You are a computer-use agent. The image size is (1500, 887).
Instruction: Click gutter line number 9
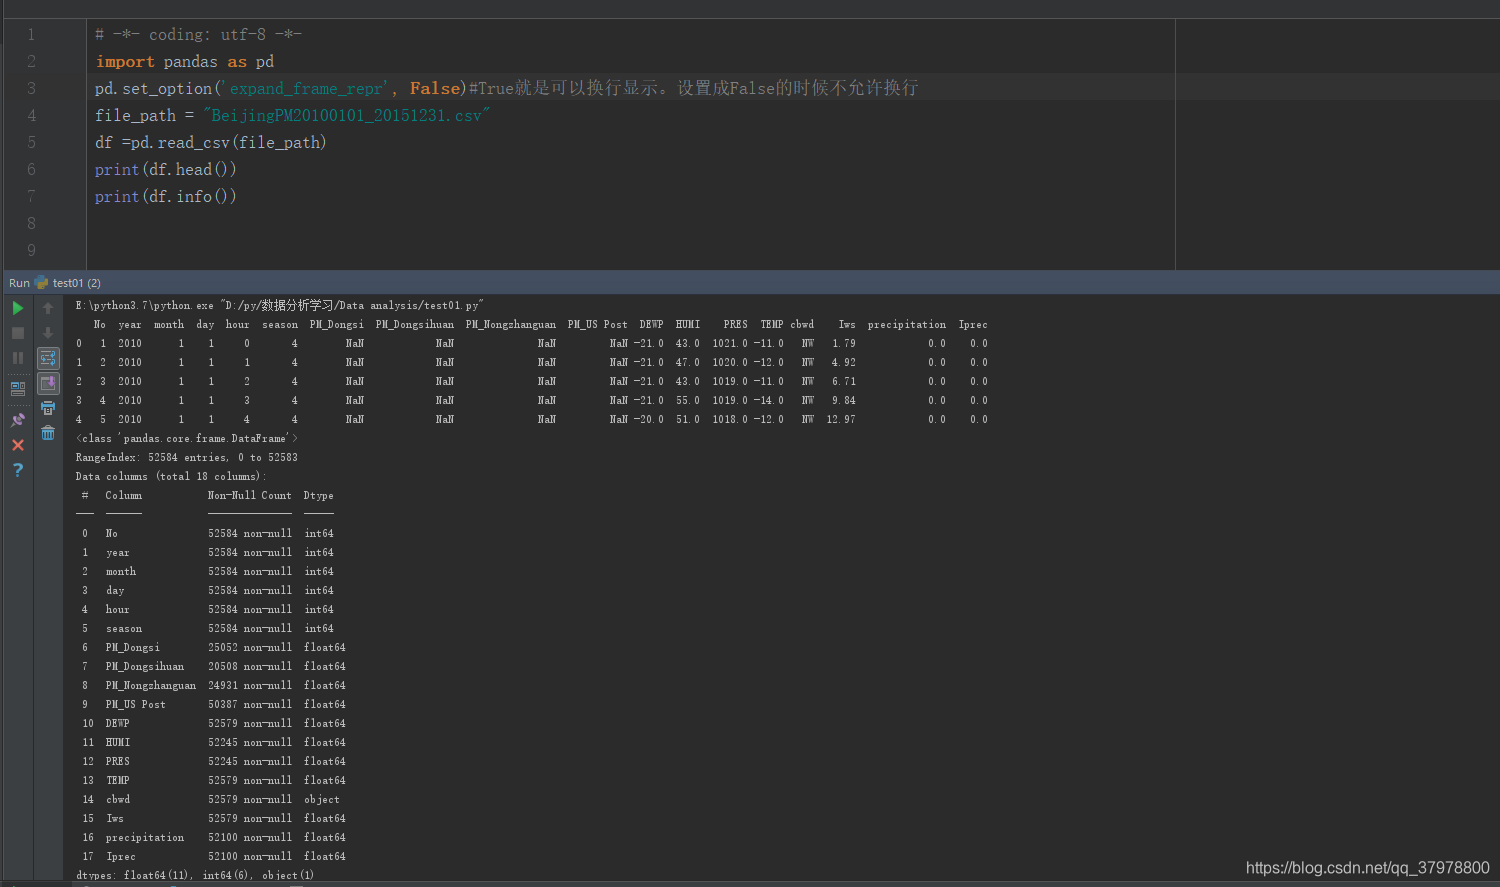(31, 251)
